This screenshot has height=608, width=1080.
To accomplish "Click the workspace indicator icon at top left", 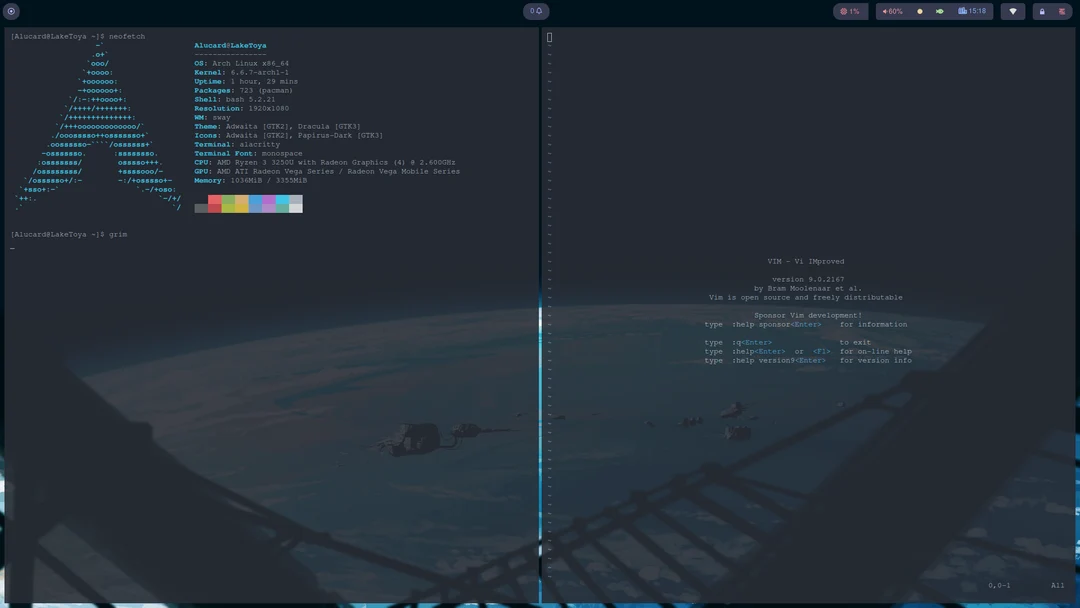I will 11,10.
